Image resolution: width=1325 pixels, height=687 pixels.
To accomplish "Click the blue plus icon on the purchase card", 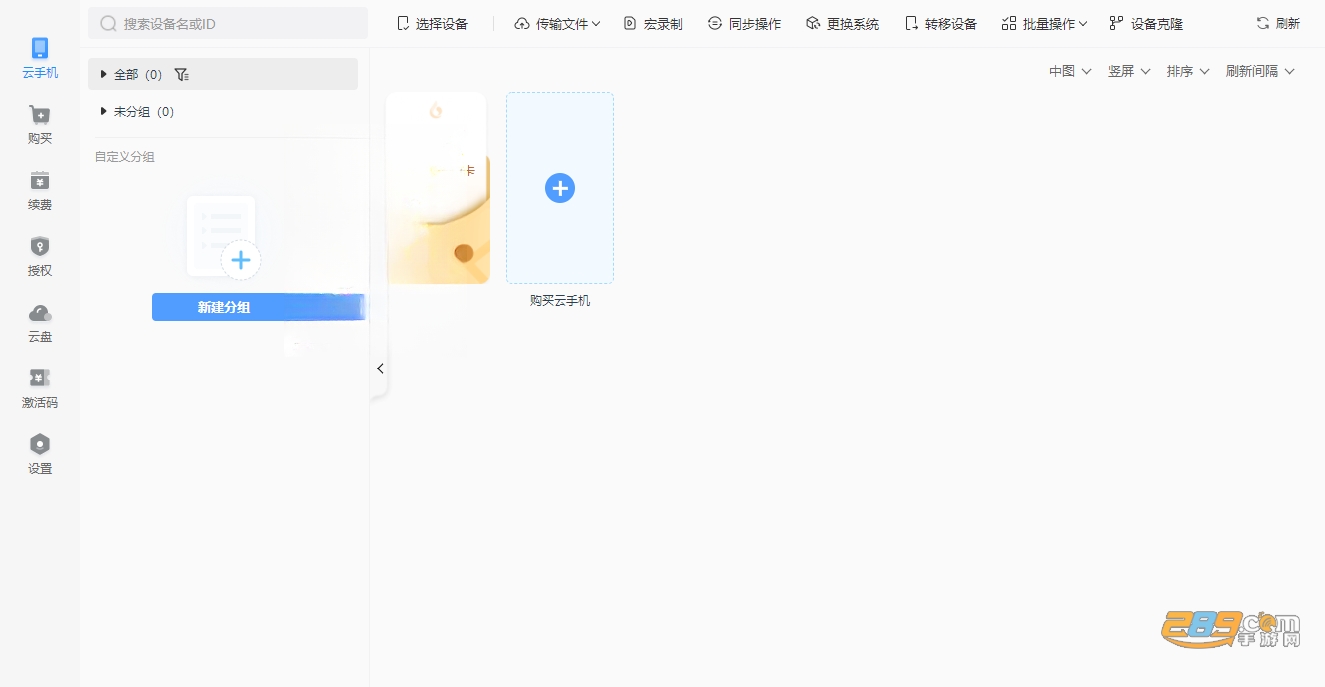I will [560, 188].
